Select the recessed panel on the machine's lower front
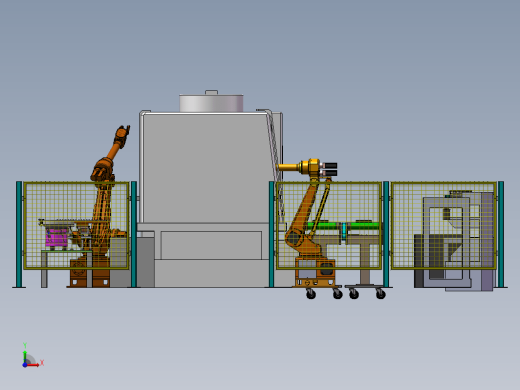The height and width of the screenshot is (390, 520). [x=211, y=245]
